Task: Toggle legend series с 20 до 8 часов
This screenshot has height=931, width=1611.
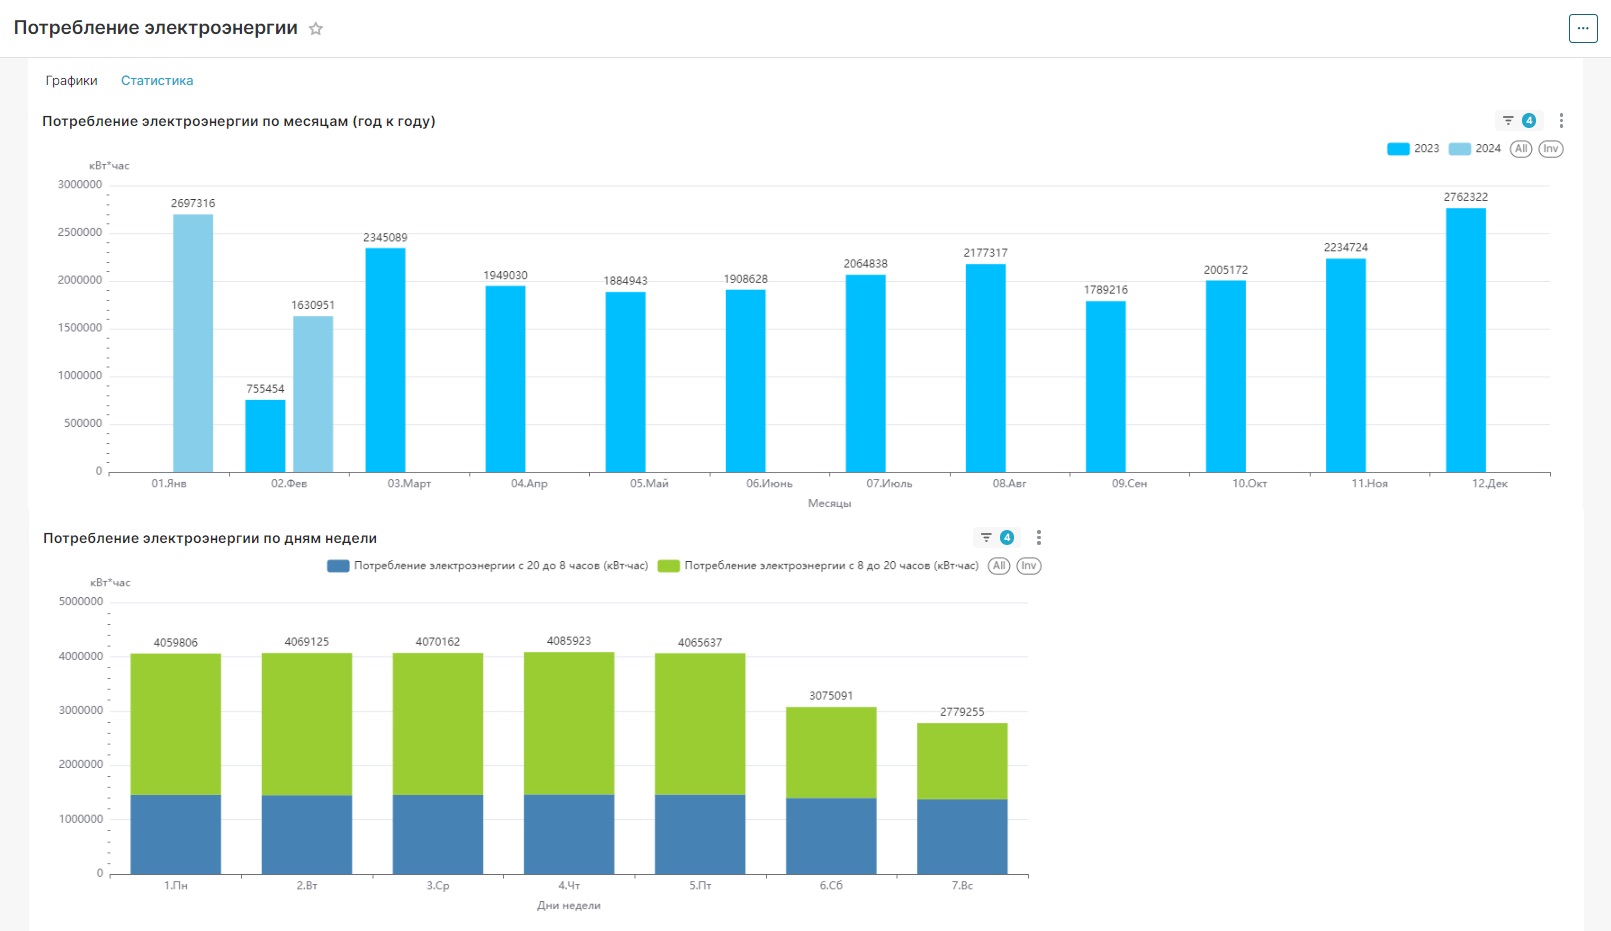Action: tap(488, 566)
